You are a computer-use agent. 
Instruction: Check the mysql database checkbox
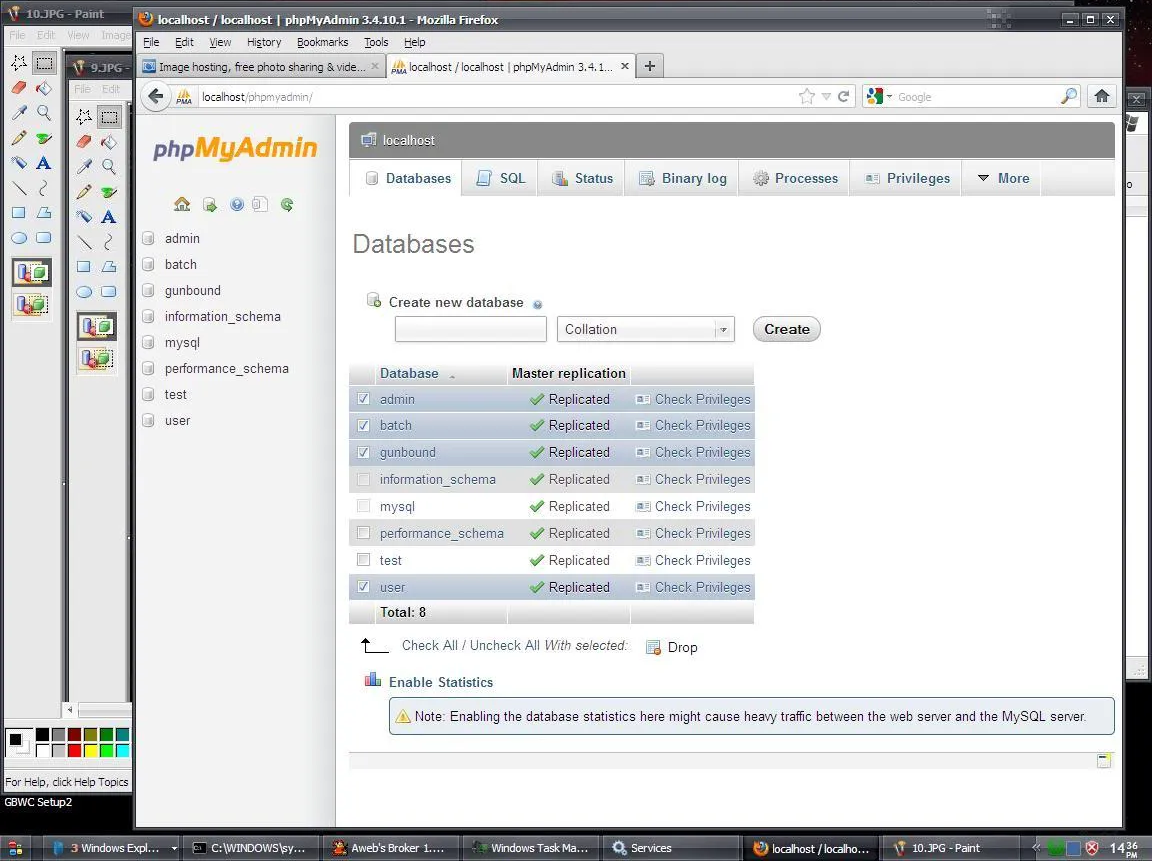point(363,505)
